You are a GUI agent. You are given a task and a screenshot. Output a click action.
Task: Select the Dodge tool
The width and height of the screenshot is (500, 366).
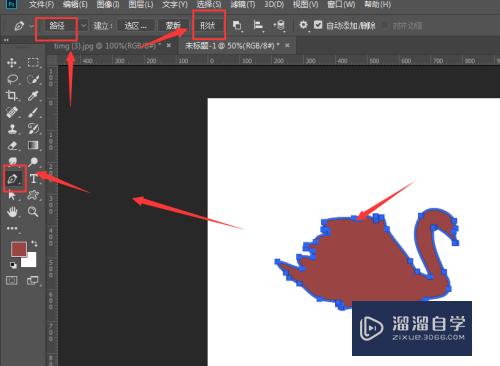33,162
